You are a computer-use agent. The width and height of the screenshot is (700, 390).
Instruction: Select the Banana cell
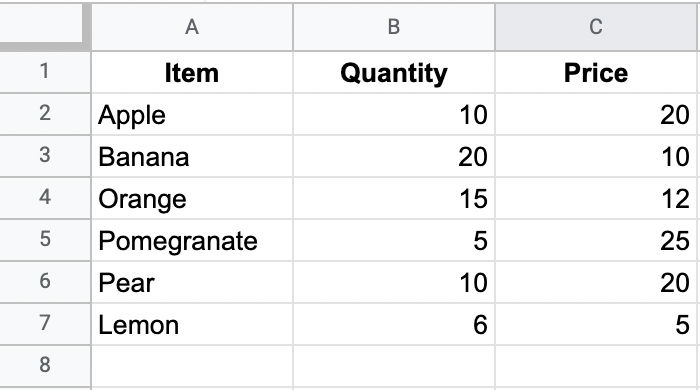click(x=192, y=156)
